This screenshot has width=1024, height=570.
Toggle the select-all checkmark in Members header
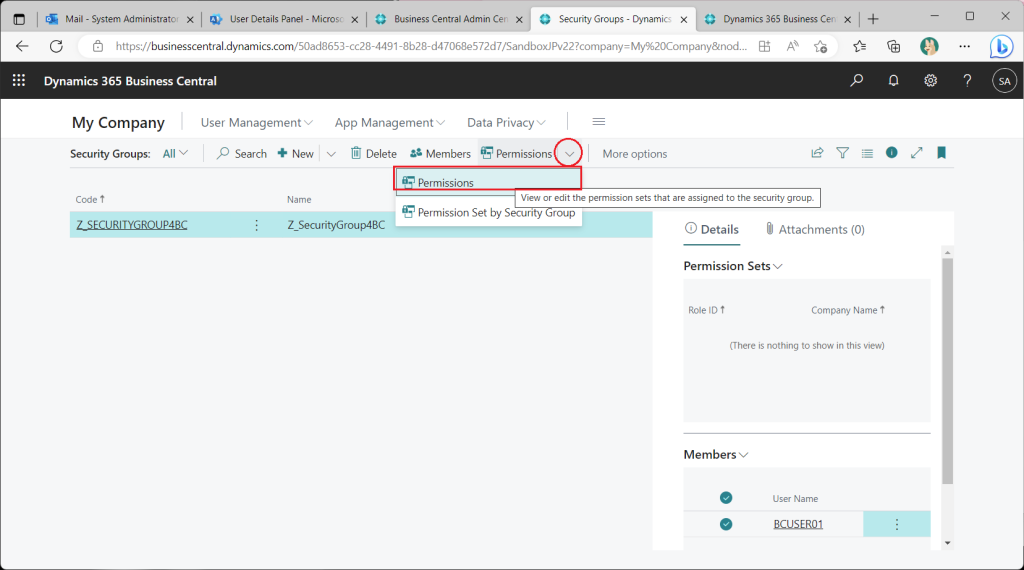click(726, 498)
